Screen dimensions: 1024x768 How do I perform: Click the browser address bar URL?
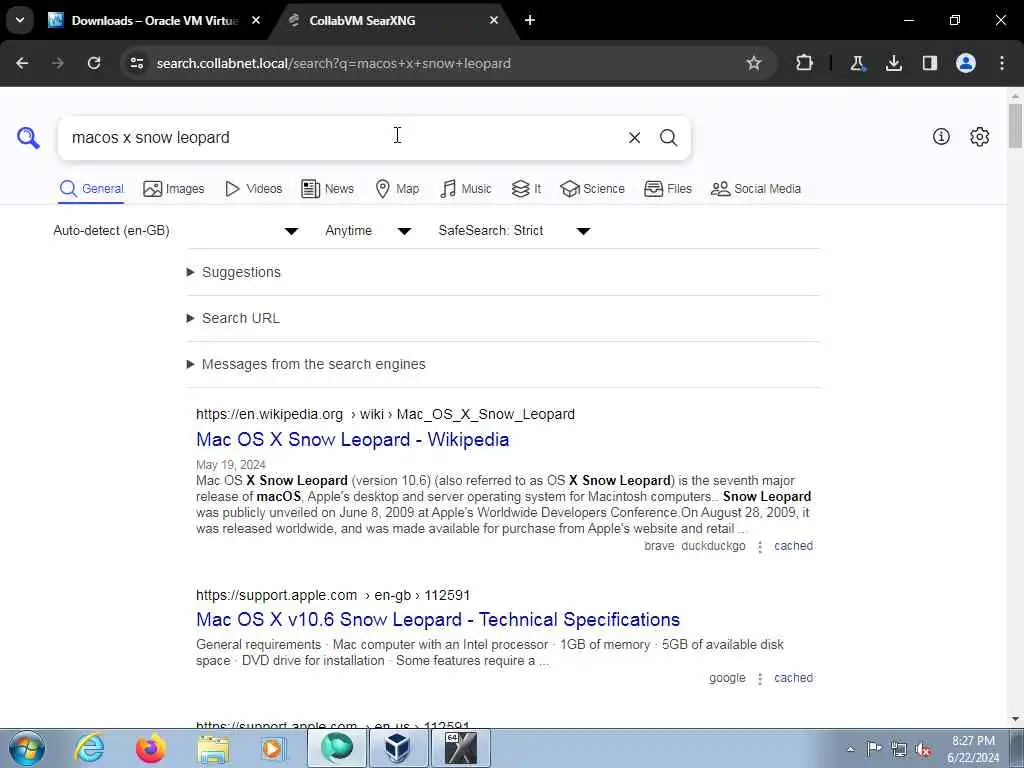point(334,63)
